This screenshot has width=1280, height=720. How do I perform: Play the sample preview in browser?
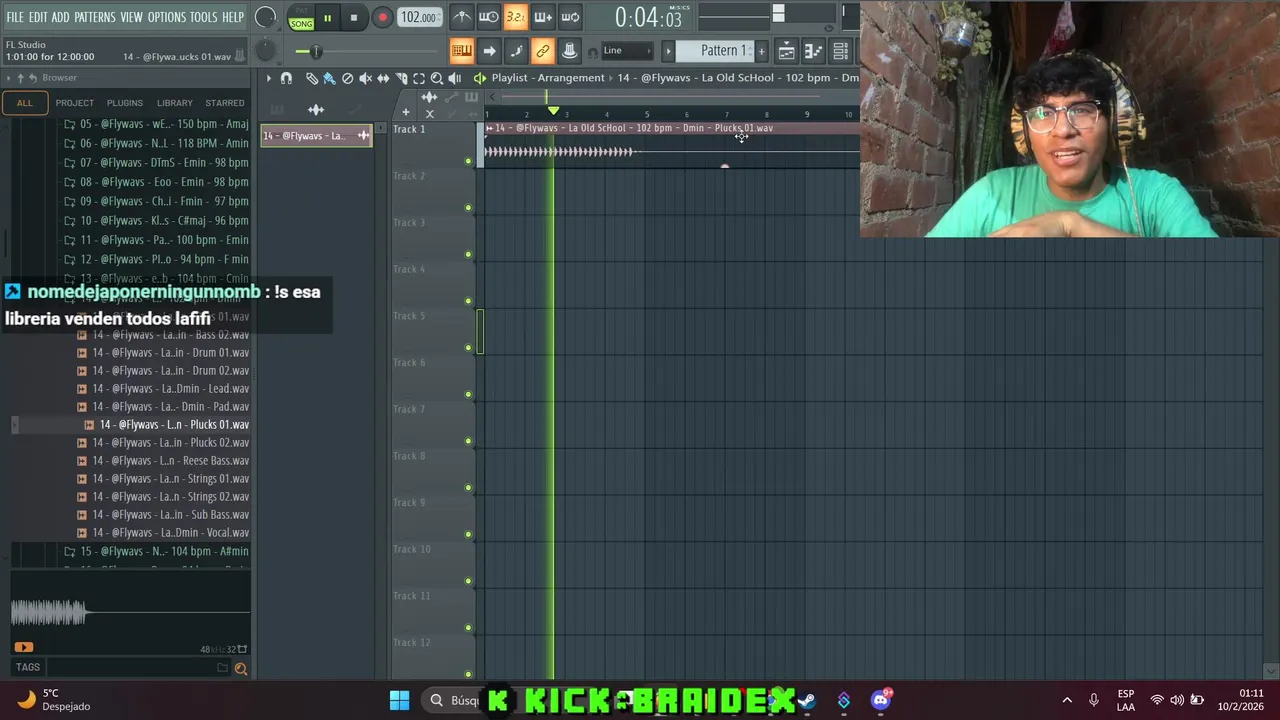click(24, 648)
